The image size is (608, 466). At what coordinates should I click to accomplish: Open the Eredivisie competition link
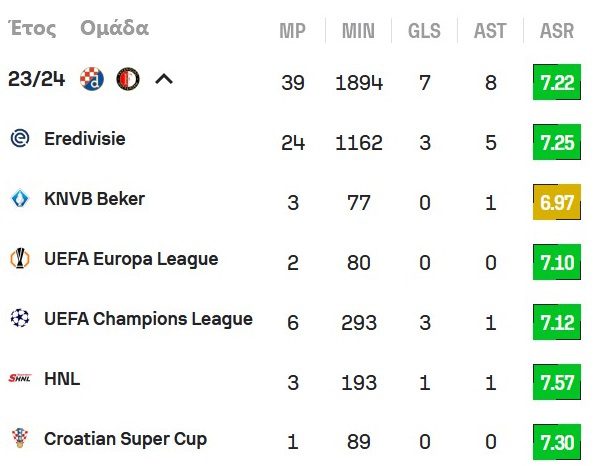coord(85,139)
